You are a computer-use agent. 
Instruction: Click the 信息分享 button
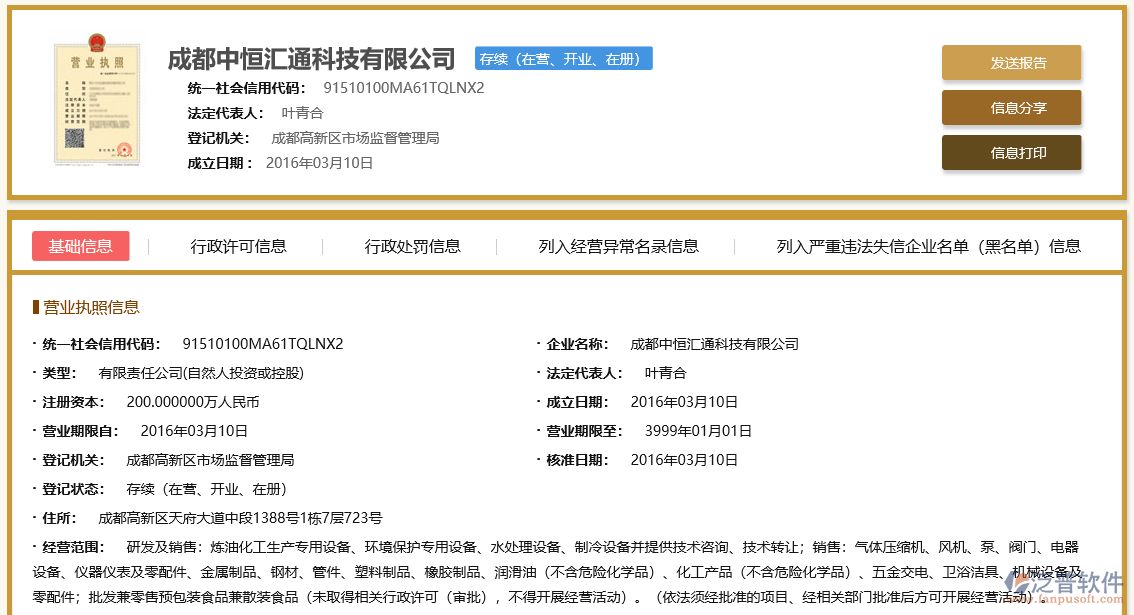coord(1011,108)
